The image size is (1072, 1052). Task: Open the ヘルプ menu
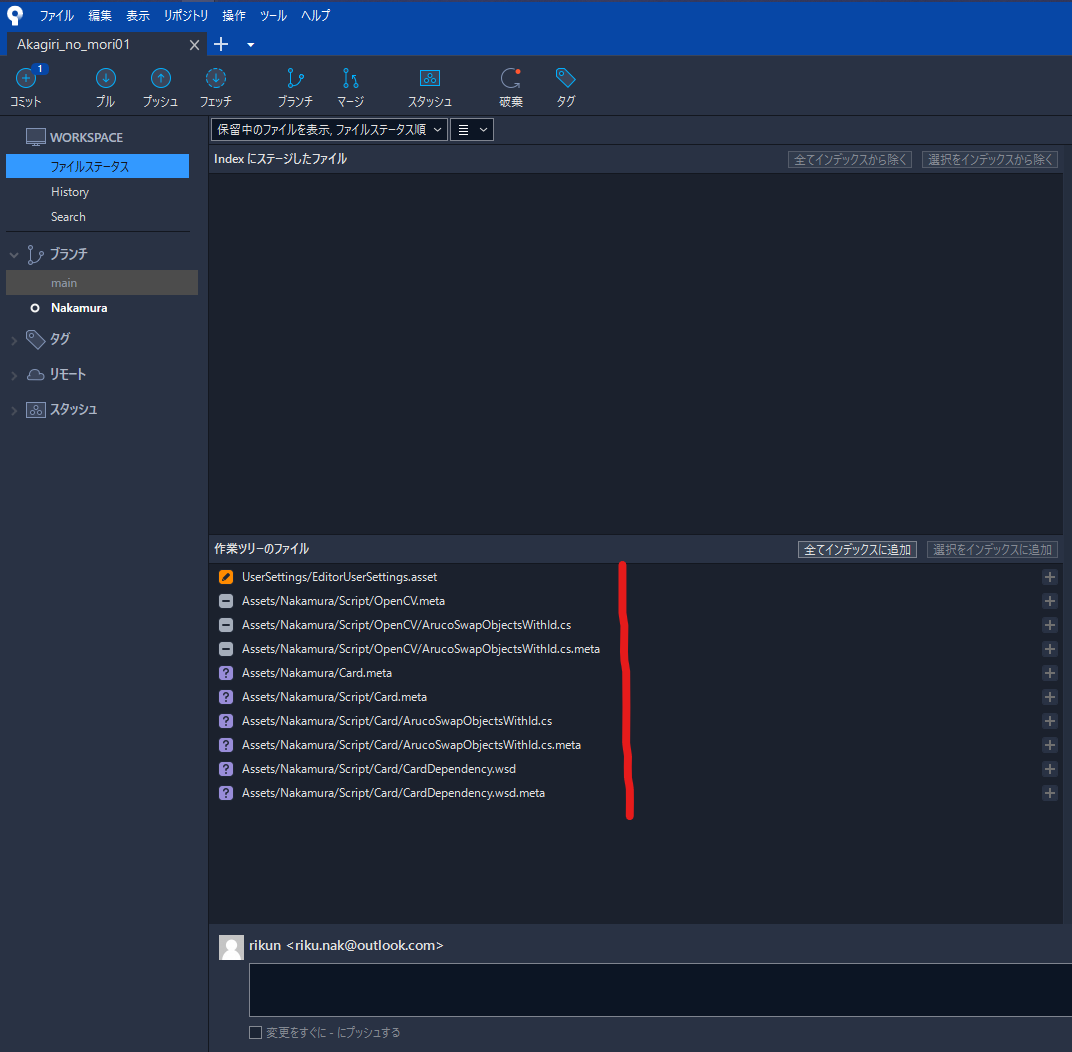click(315, 15)
